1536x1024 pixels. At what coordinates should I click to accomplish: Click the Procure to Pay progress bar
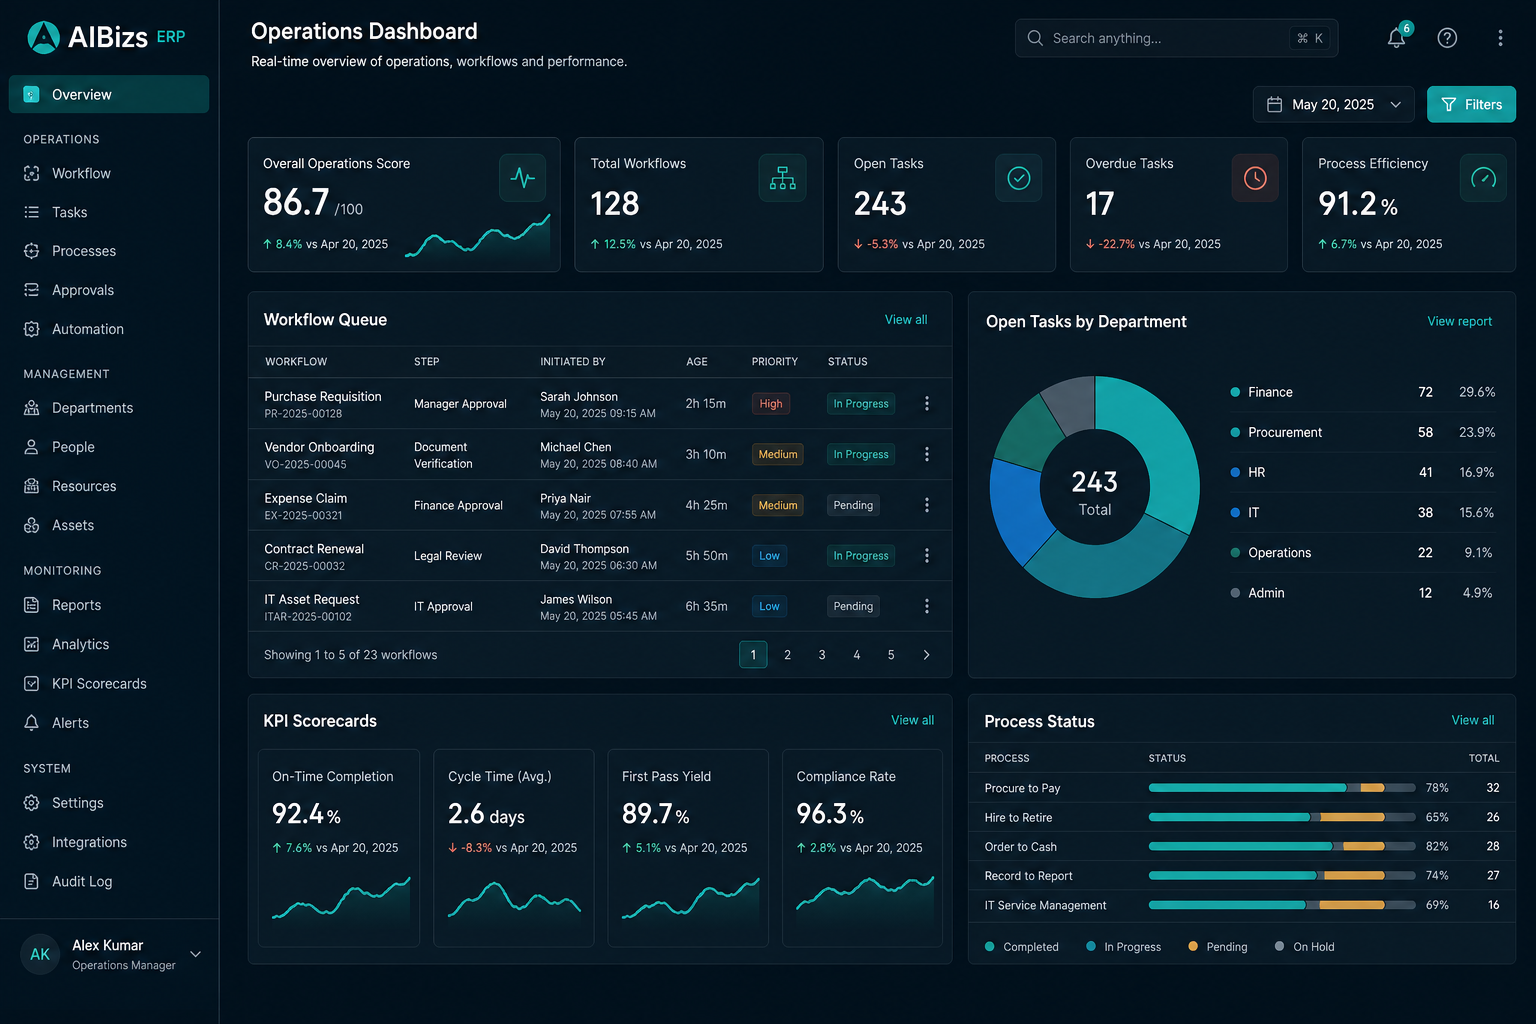(x=1282, y=788)
